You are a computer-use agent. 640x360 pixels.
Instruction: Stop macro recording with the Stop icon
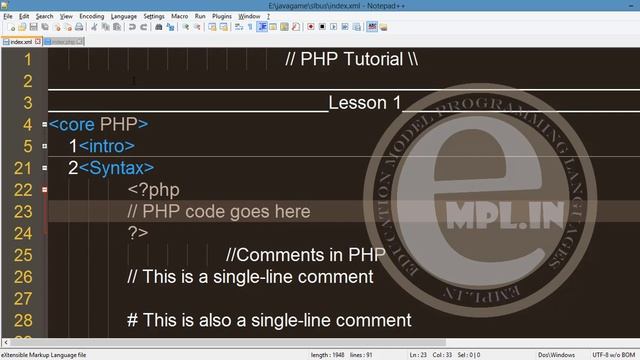click(x=322, y=27)
